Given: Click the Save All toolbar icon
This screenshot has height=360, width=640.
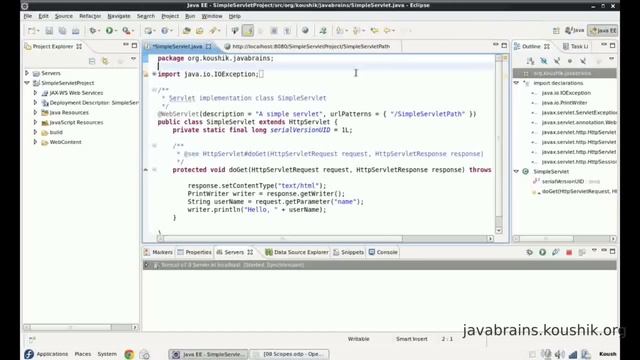Looking at the screenshot, I should coord(62,31).
